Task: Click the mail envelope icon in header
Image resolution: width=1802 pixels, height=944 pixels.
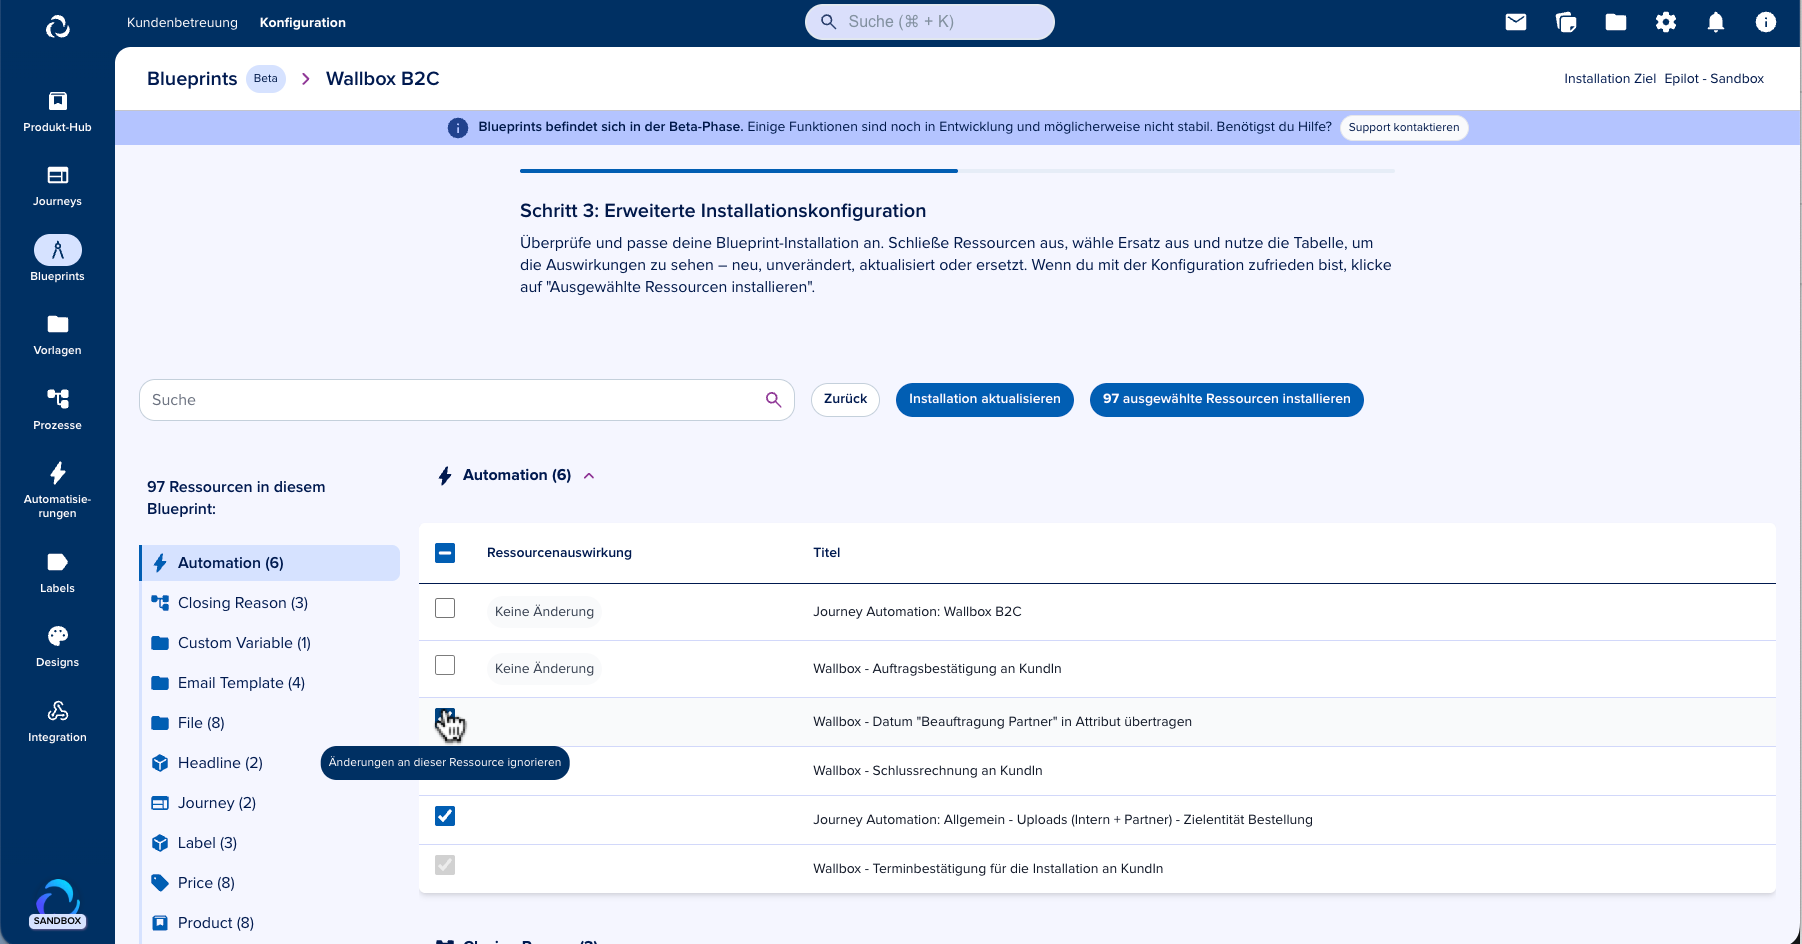Action: click(1516, 22)
